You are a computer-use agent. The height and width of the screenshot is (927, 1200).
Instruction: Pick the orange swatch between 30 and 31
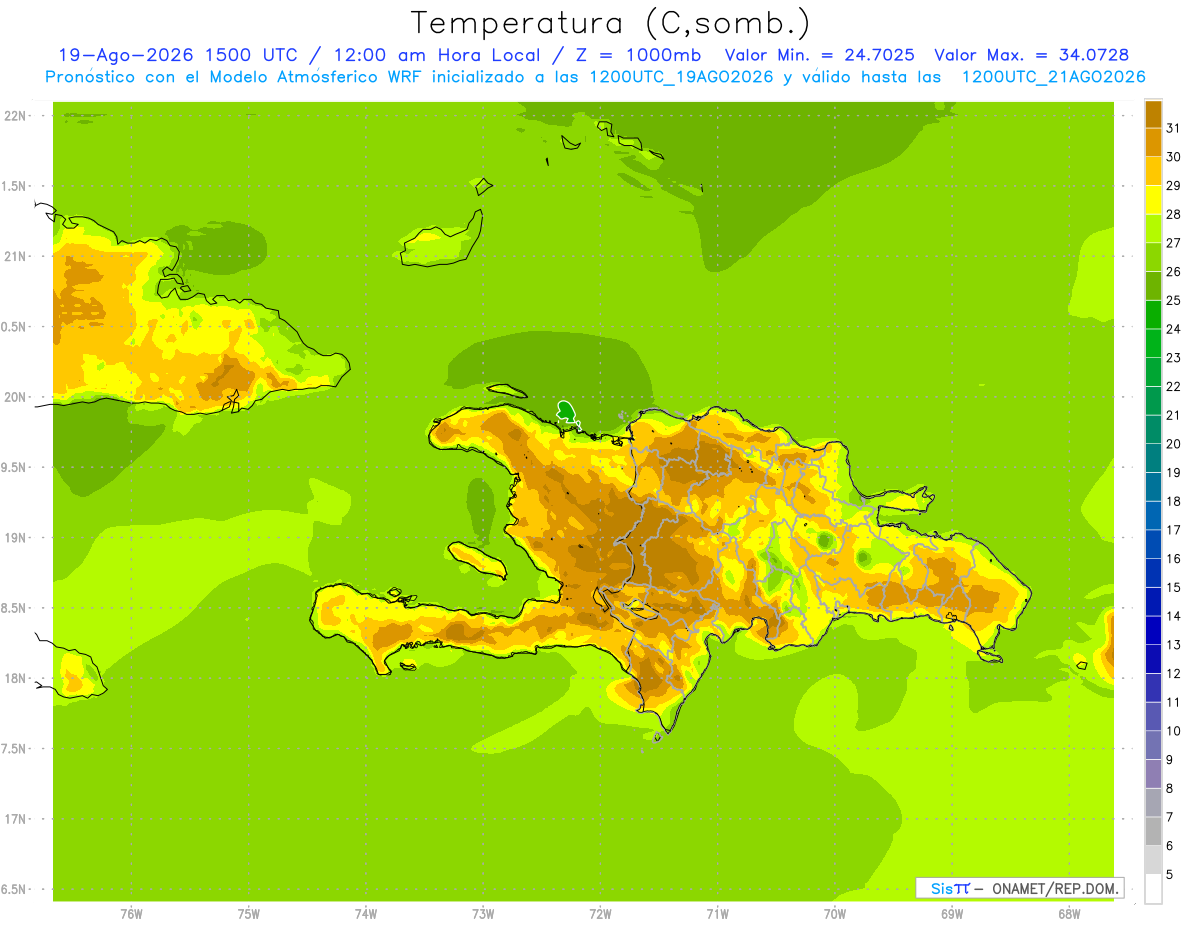[1153, 142]
